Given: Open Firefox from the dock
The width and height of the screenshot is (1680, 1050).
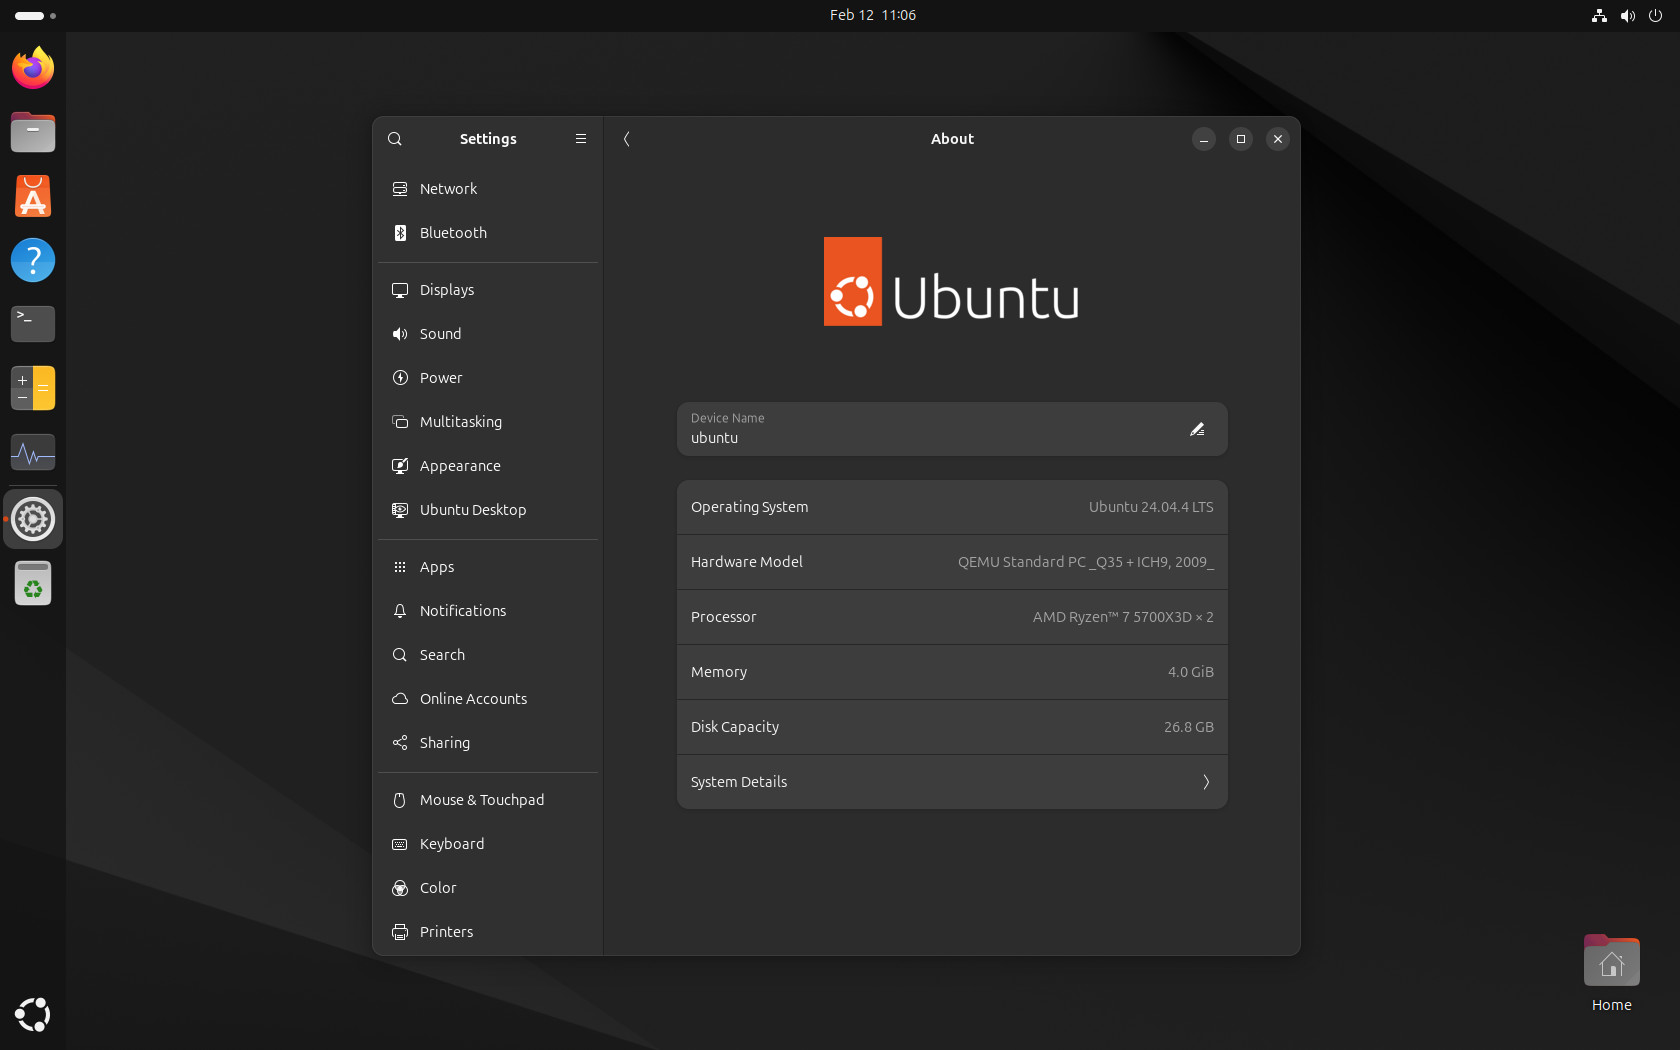Looking at the screenshot, I should tap(33, 68).
